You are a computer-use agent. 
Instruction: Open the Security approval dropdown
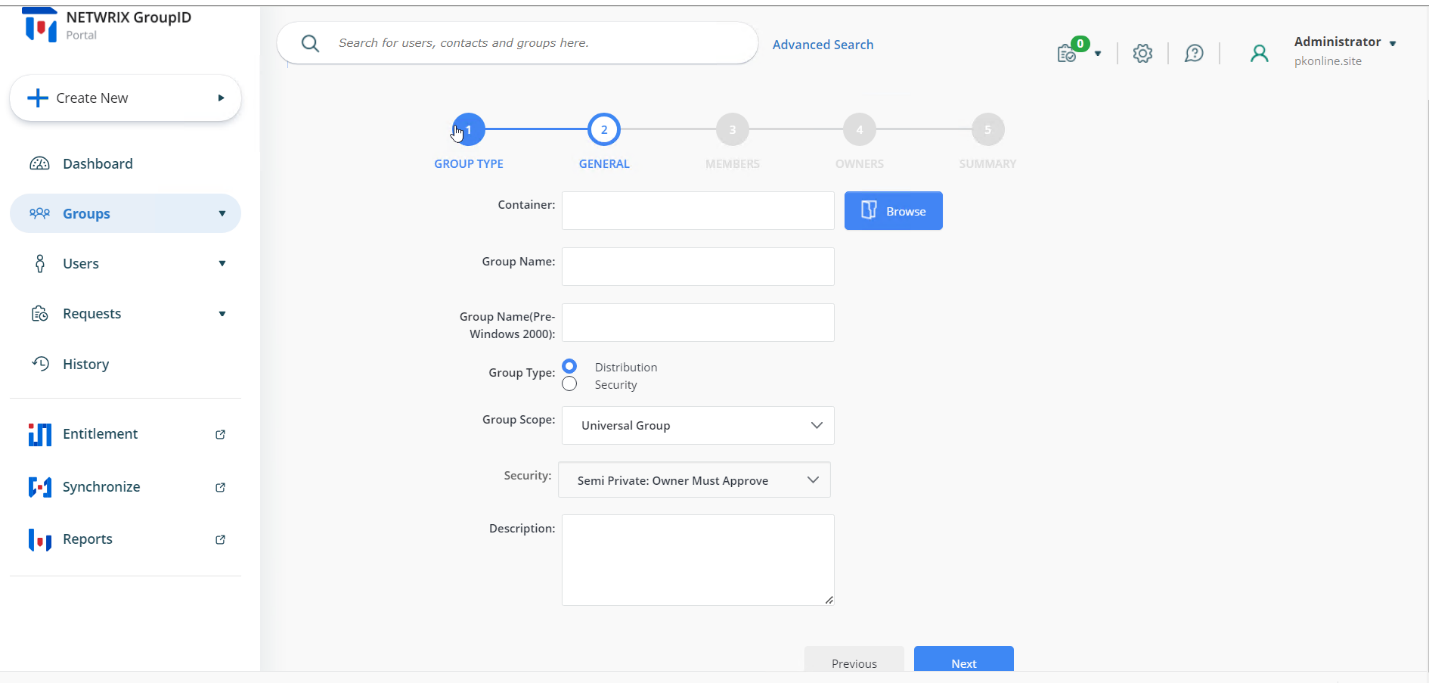coord(694,479)
